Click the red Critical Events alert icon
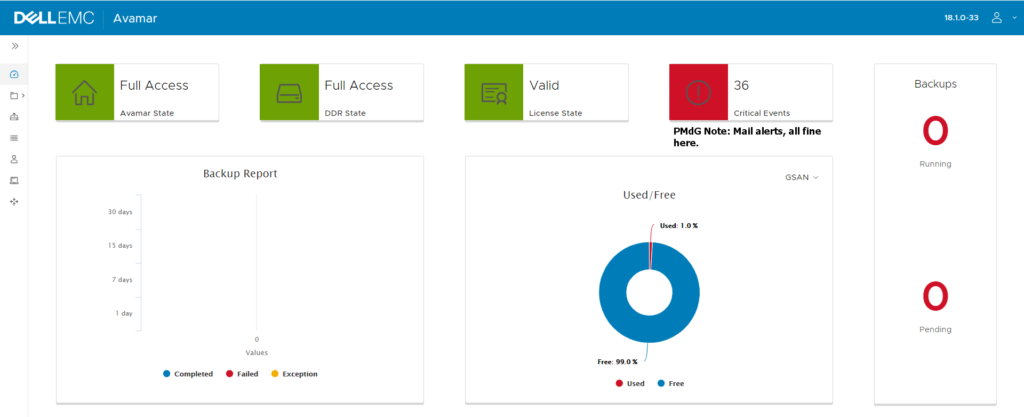This screenshot has height=417, width=1024. pyautogui.click(x=698, y=93)
